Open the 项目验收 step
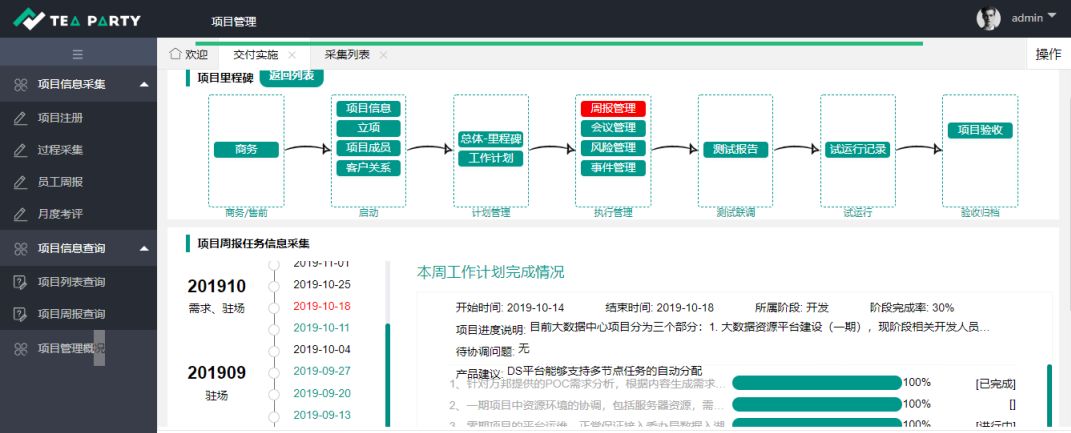The width and height of the screenshot is (1071, 433). coord(979,130)
